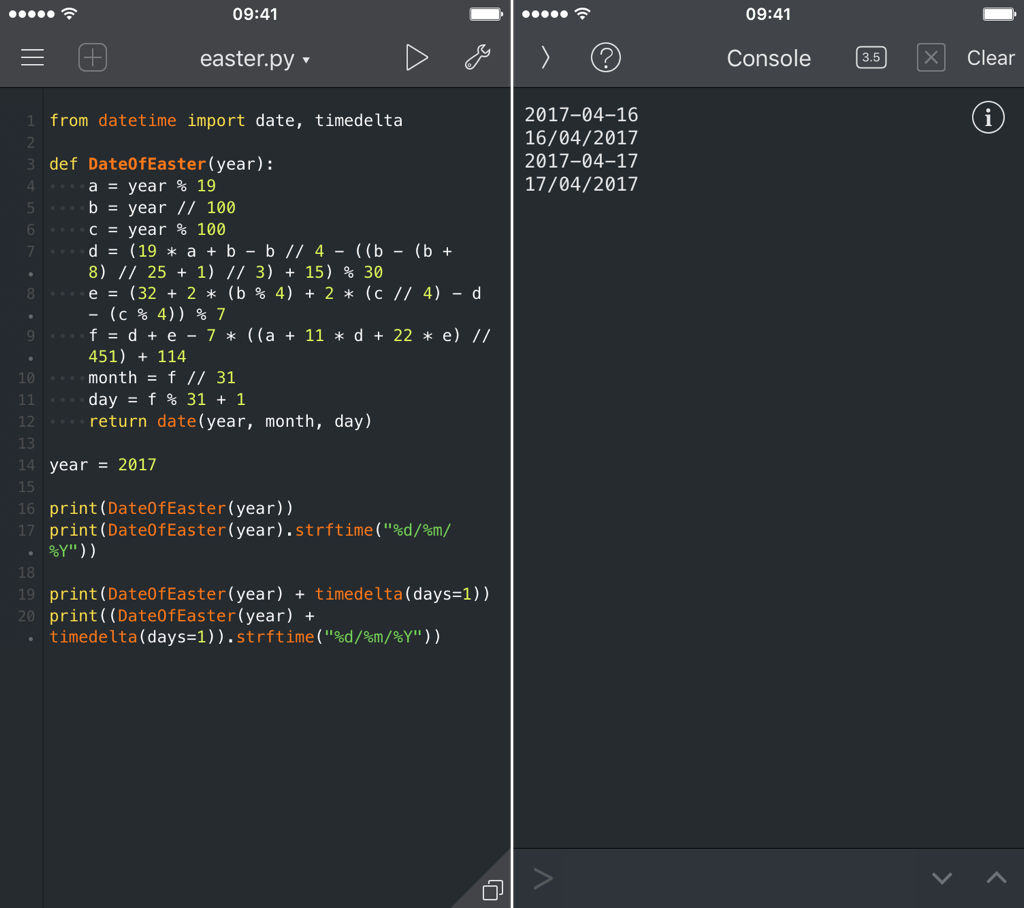Click the console window's battery indicator
1024x908 pixels.
click(999, 14)
